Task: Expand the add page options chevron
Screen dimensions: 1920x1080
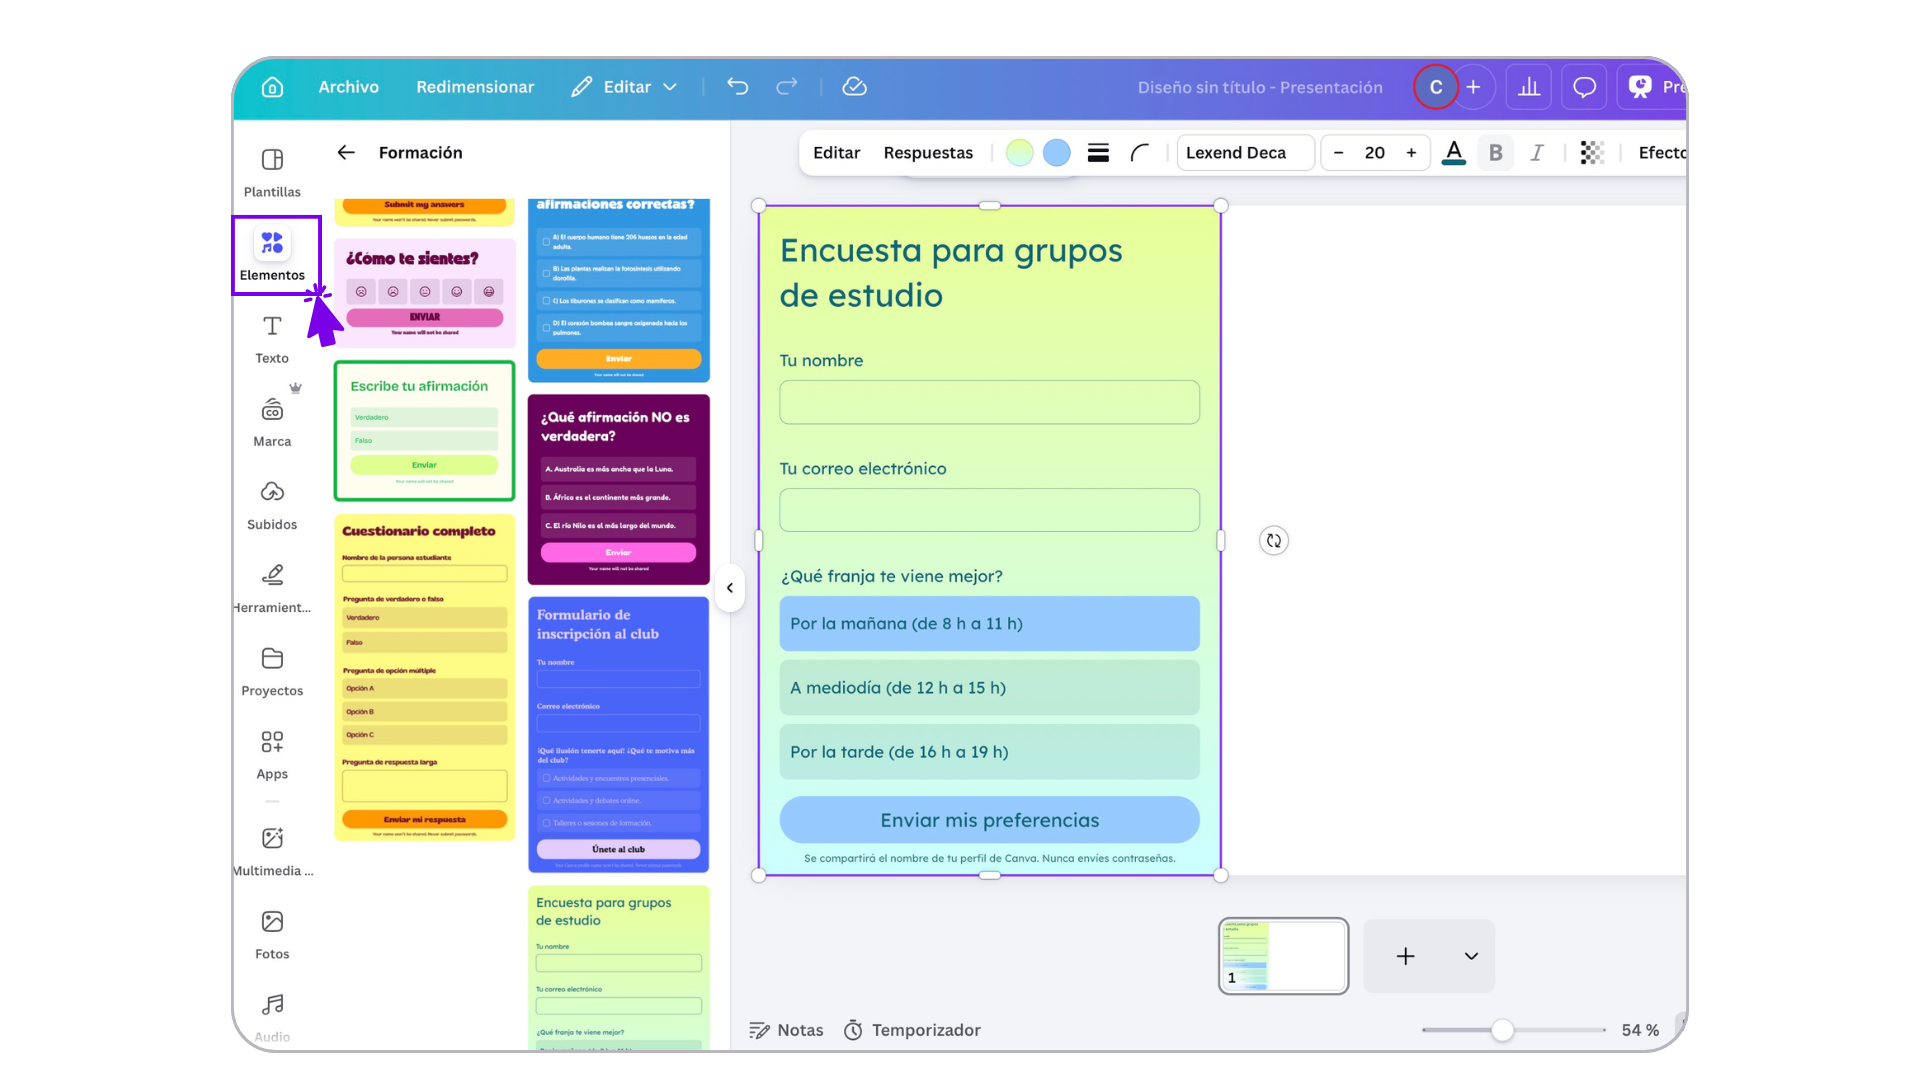Action: click(x=1470, y=956)
